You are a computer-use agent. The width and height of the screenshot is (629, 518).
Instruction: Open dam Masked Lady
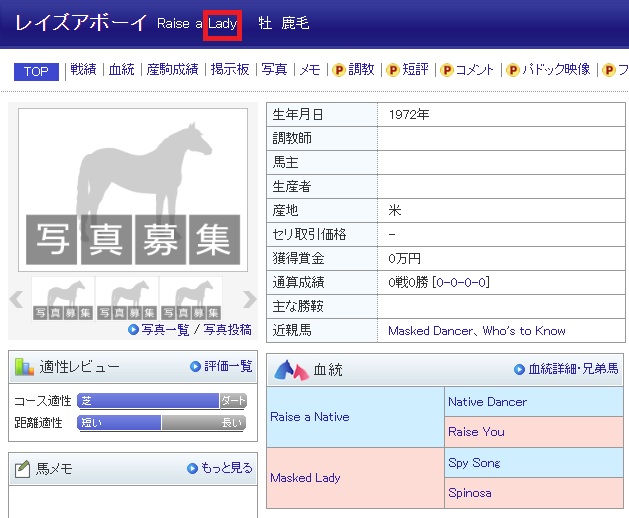tap(305, 478)
